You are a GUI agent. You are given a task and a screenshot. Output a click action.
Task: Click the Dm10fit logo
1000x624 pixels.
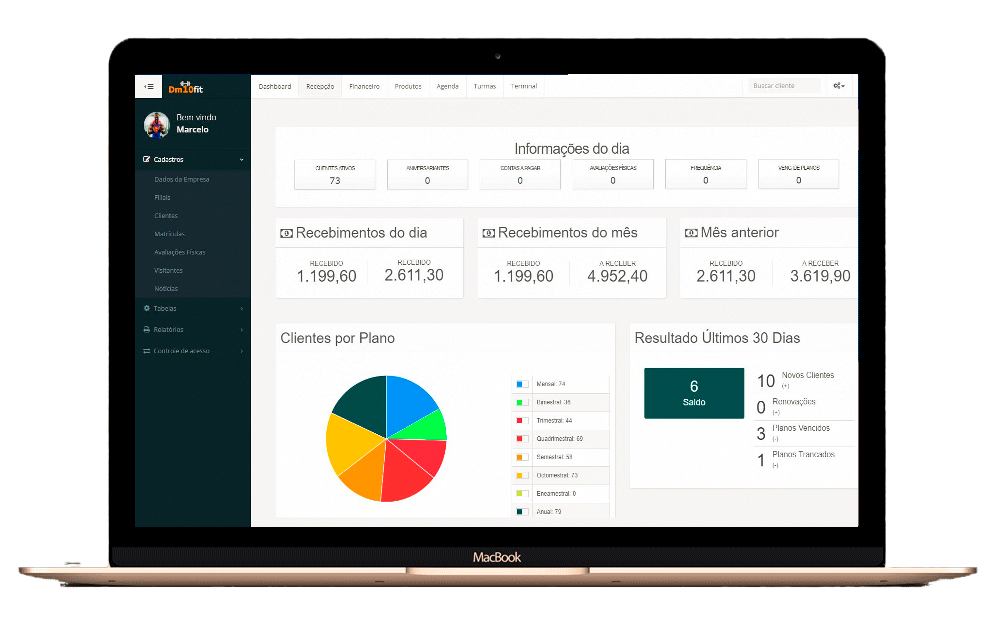(x=186, y=87)
